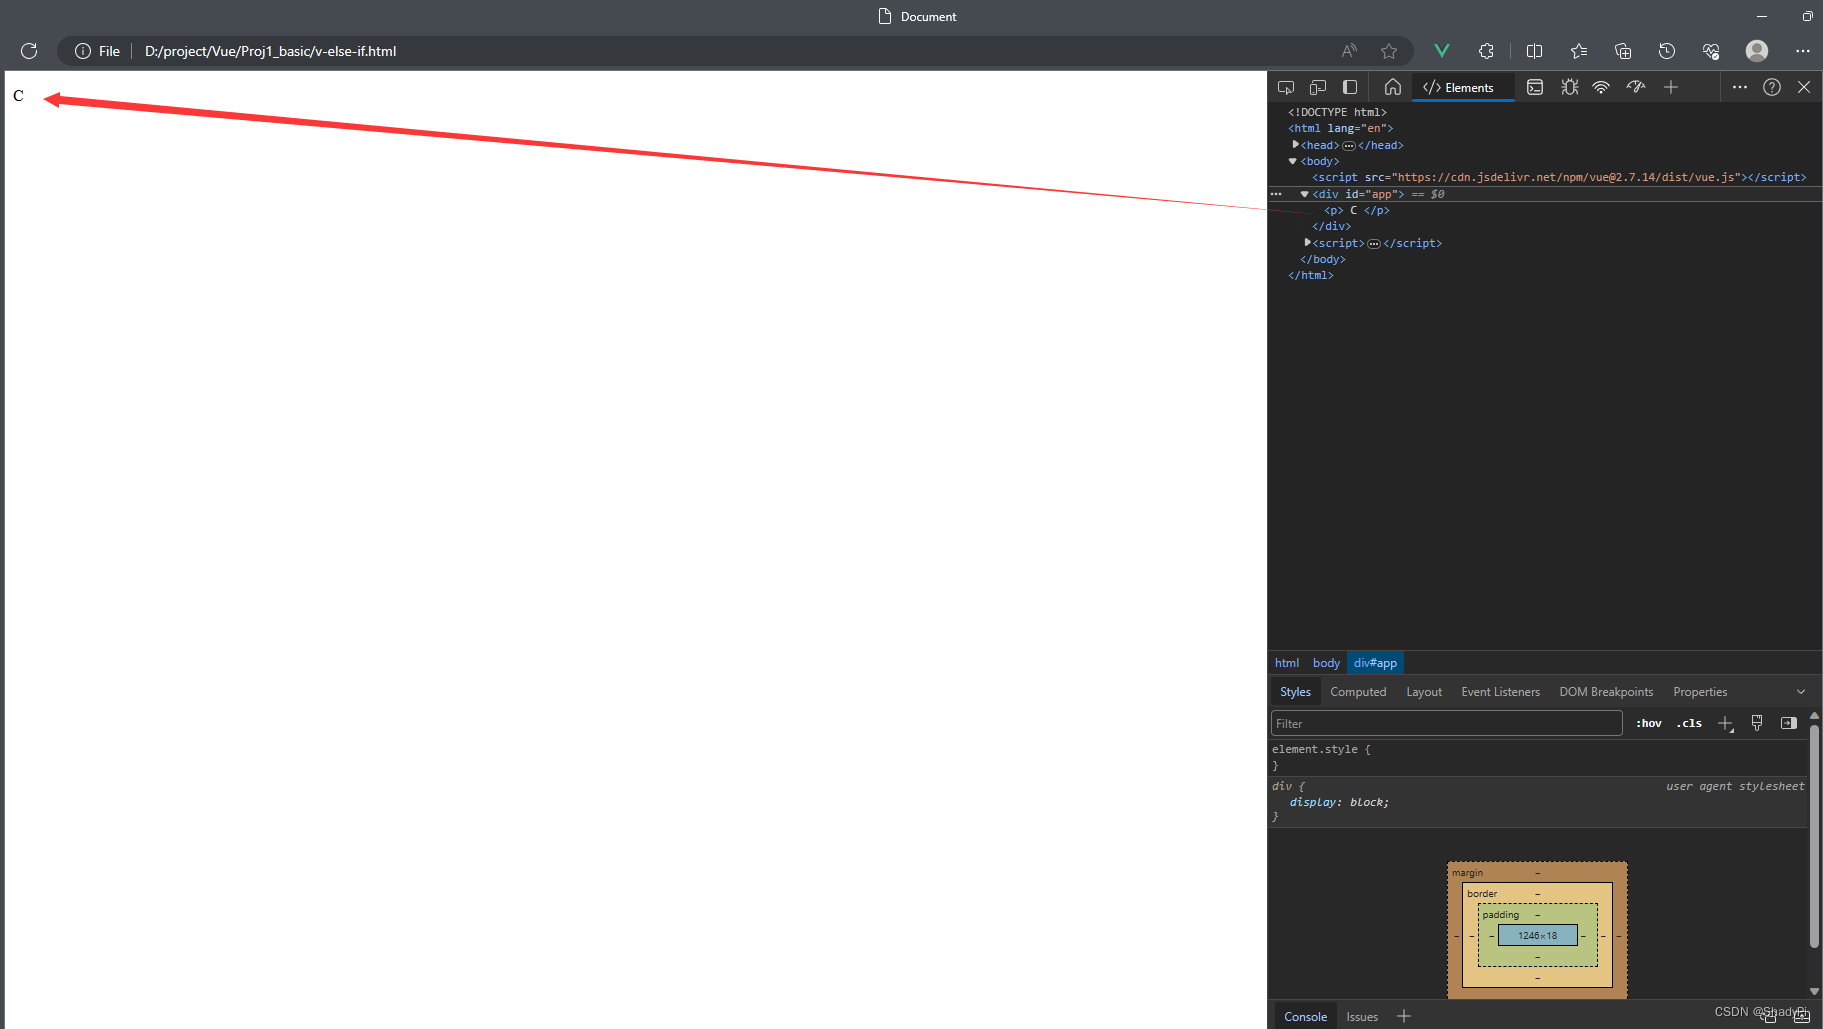Open the Issues drawer tab
Viewport: 1823px width, 1029px height.
click(1362, 1016)
